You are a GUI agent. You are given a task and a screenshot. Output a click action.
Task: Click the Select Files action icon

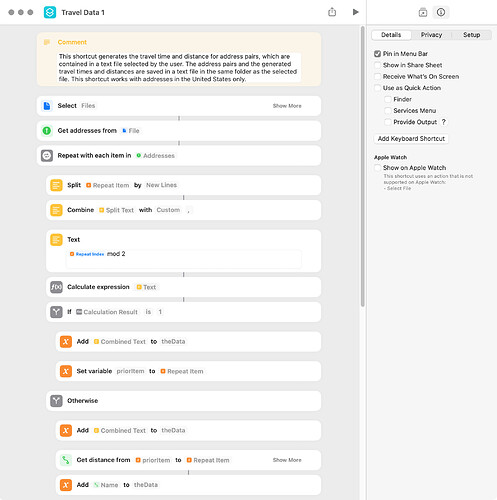47,106
